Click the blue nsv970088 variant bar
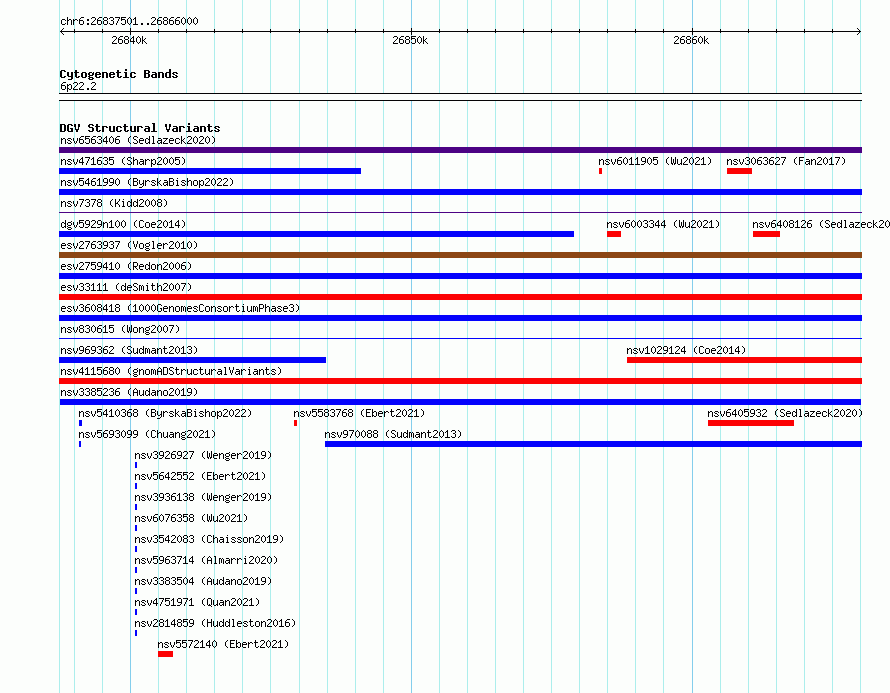The height and width of the screenshot is (693, 890). click(x=593, y=444)
